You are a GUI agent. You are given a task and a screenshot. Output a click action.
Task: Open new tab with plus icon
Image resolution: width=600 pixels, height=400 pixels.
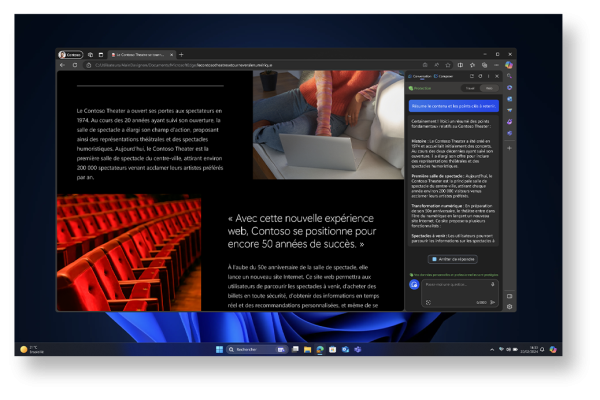point(182,54)
